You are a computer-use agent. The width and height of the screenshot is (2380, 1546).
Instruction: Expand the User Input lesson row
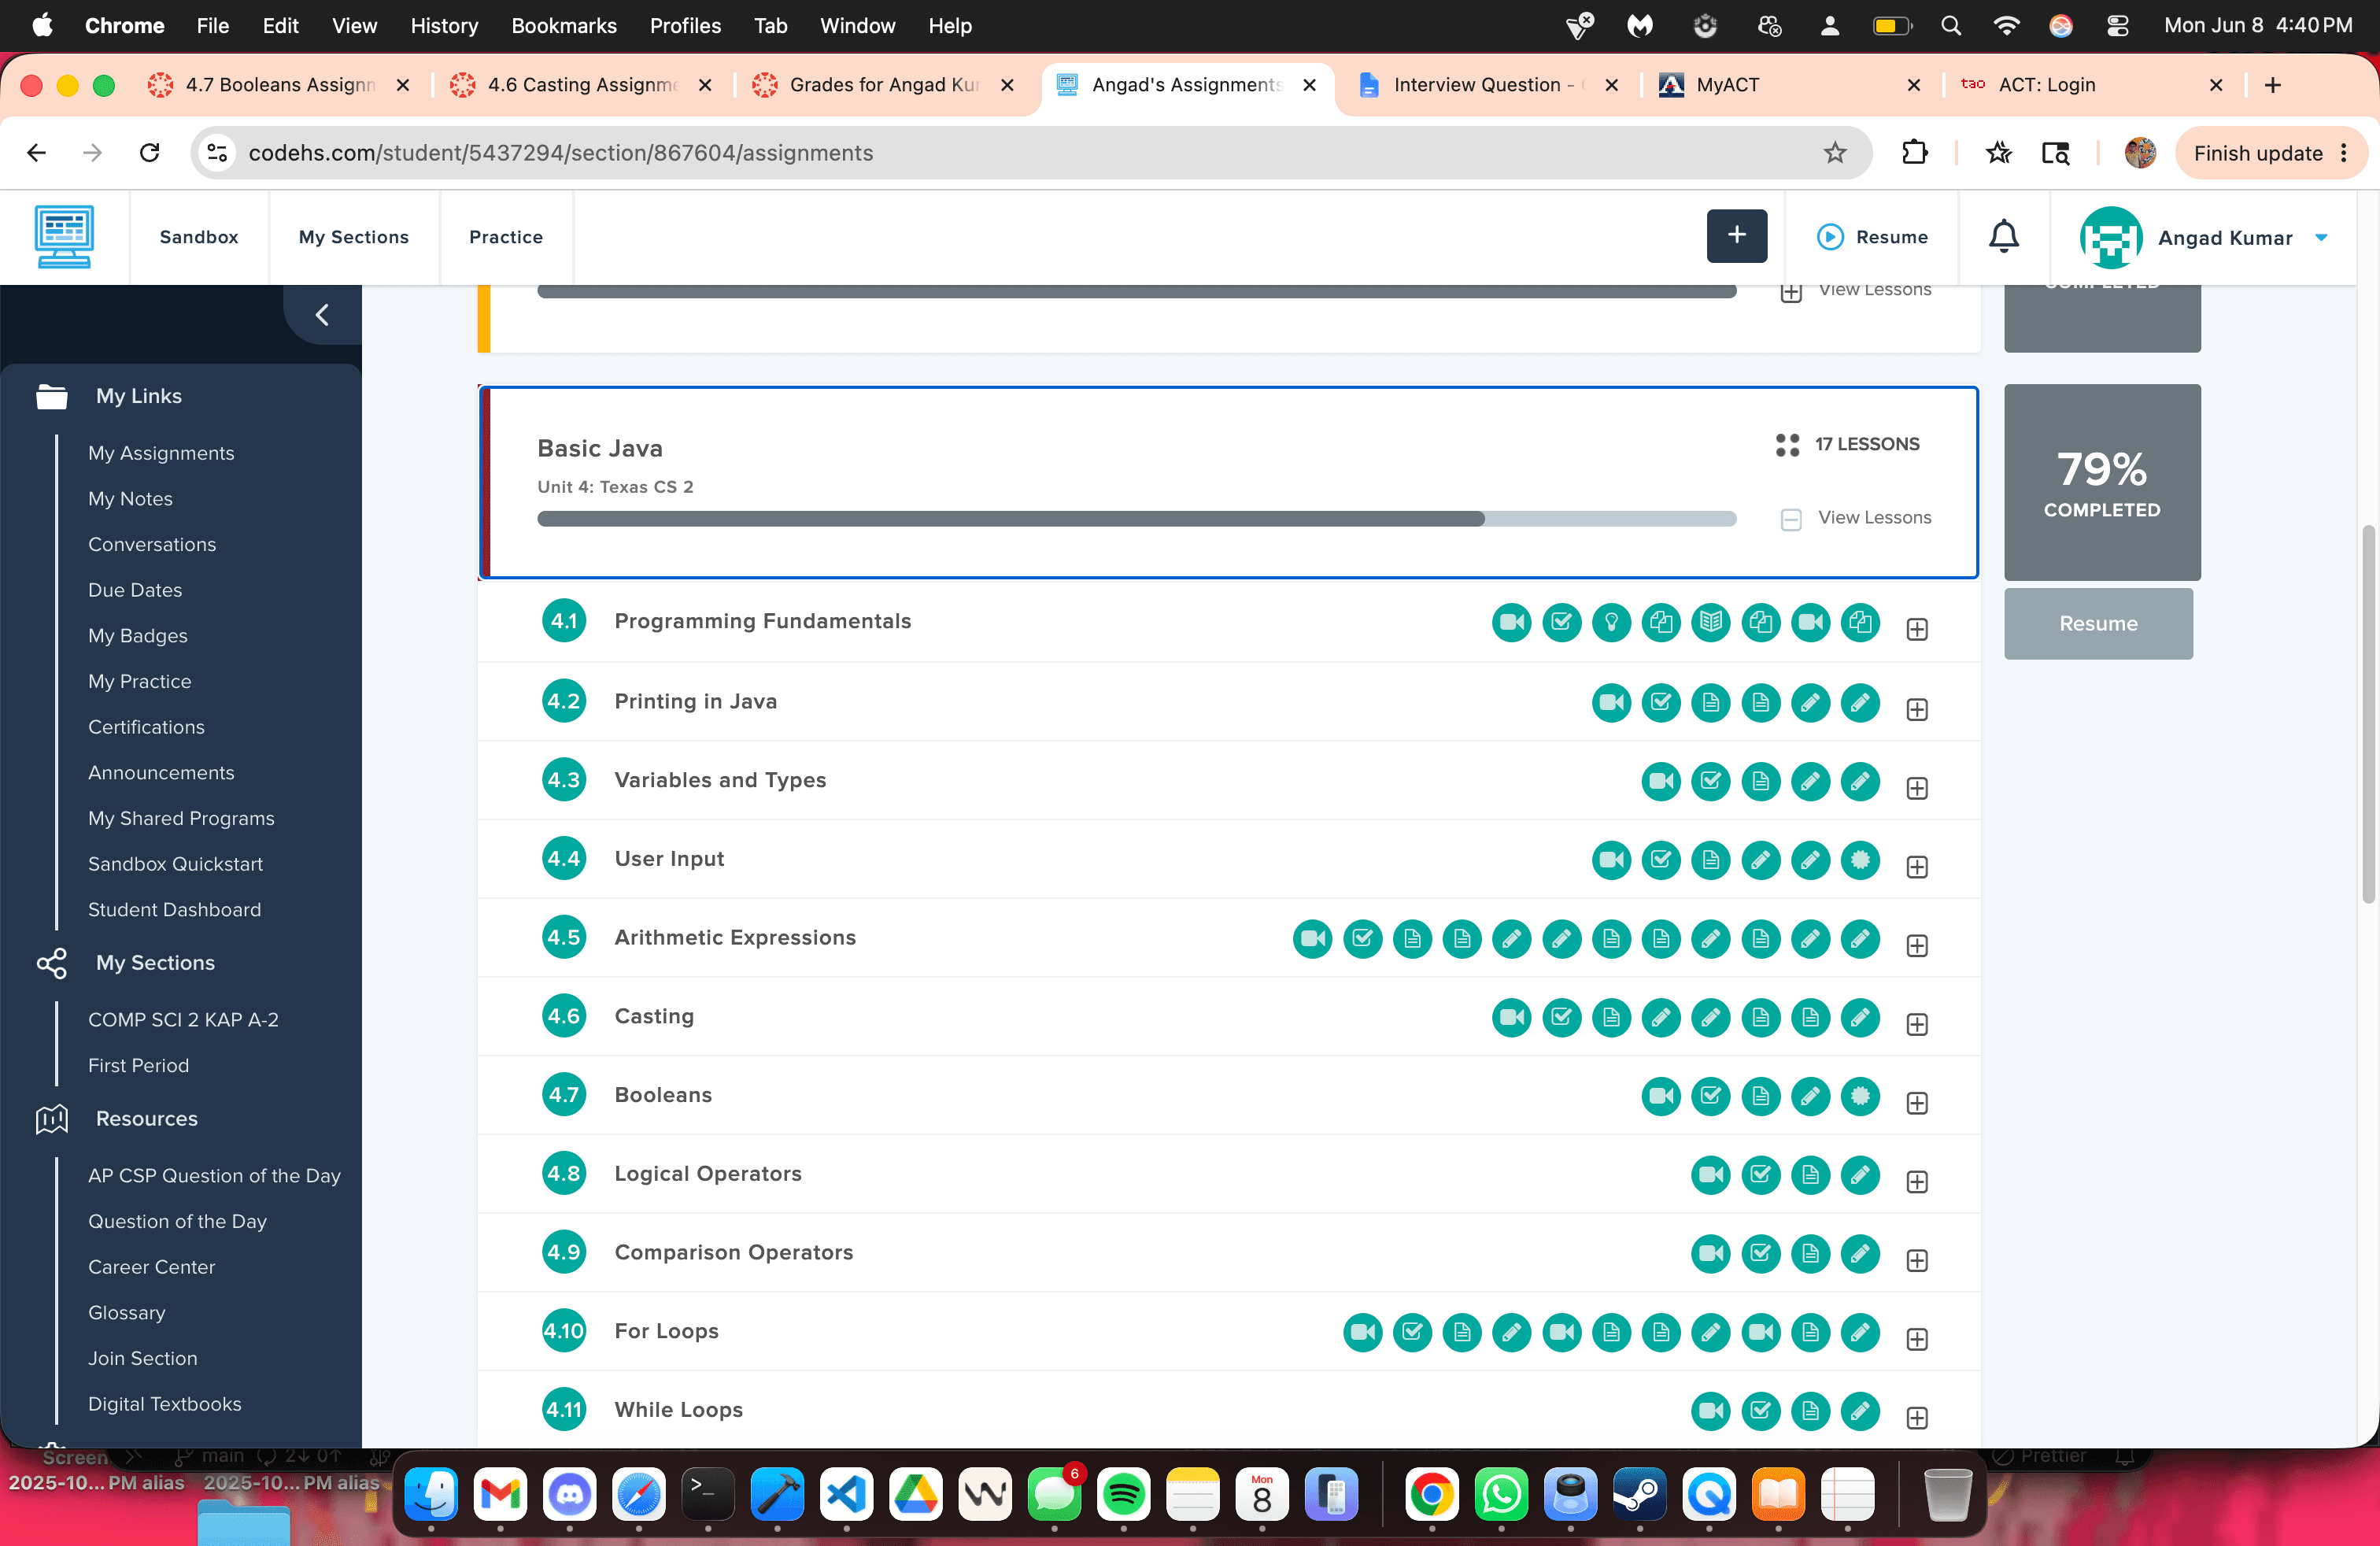(x=1916, y=867)
